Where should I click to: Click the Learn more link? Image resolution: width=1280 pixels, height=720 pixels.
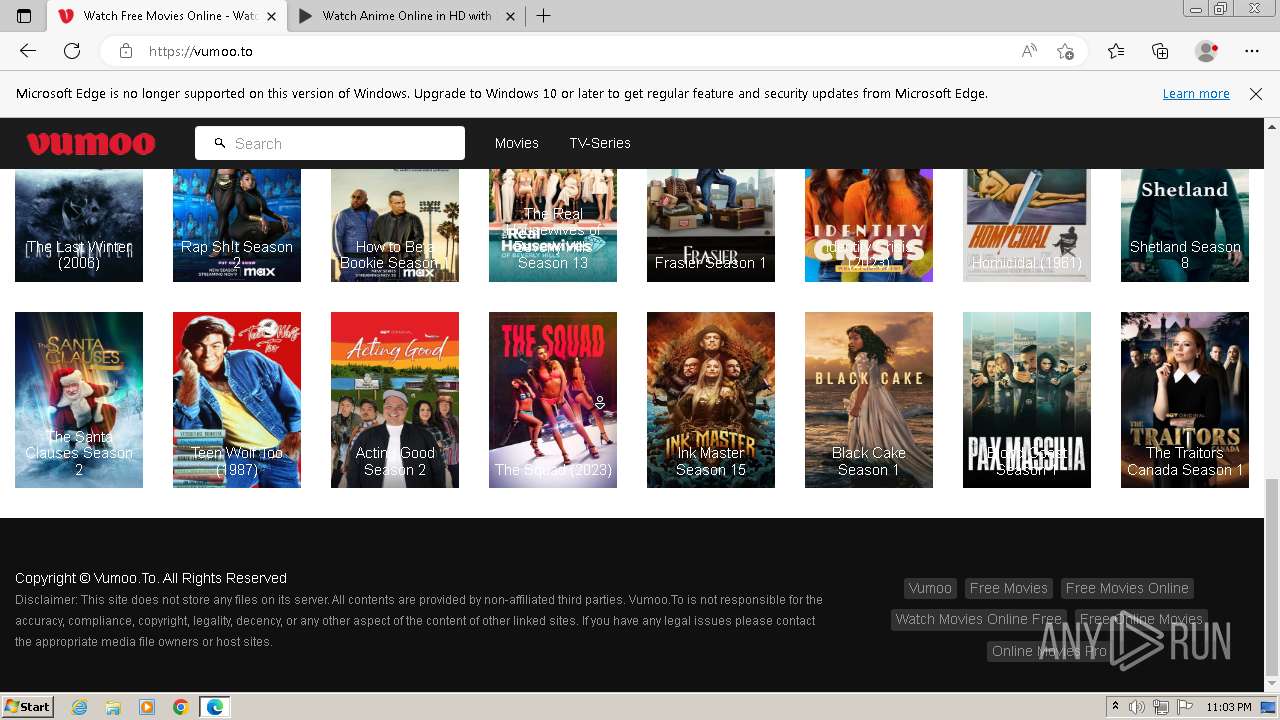click(1196, 94)
